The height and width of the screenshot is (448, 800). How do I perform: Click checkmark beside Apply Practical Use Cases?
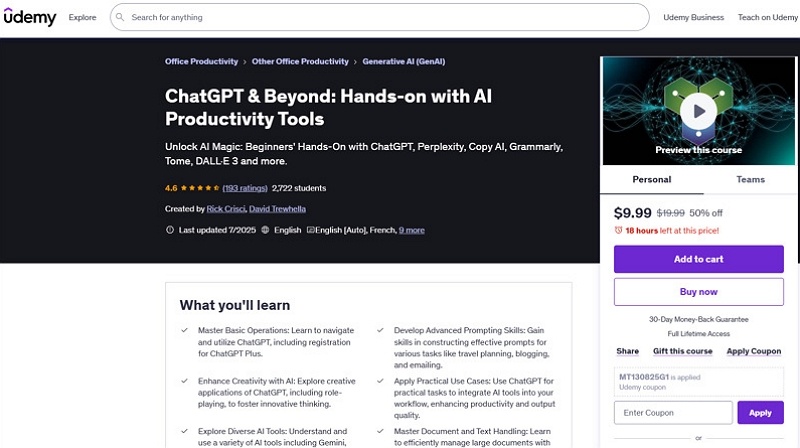380,381
